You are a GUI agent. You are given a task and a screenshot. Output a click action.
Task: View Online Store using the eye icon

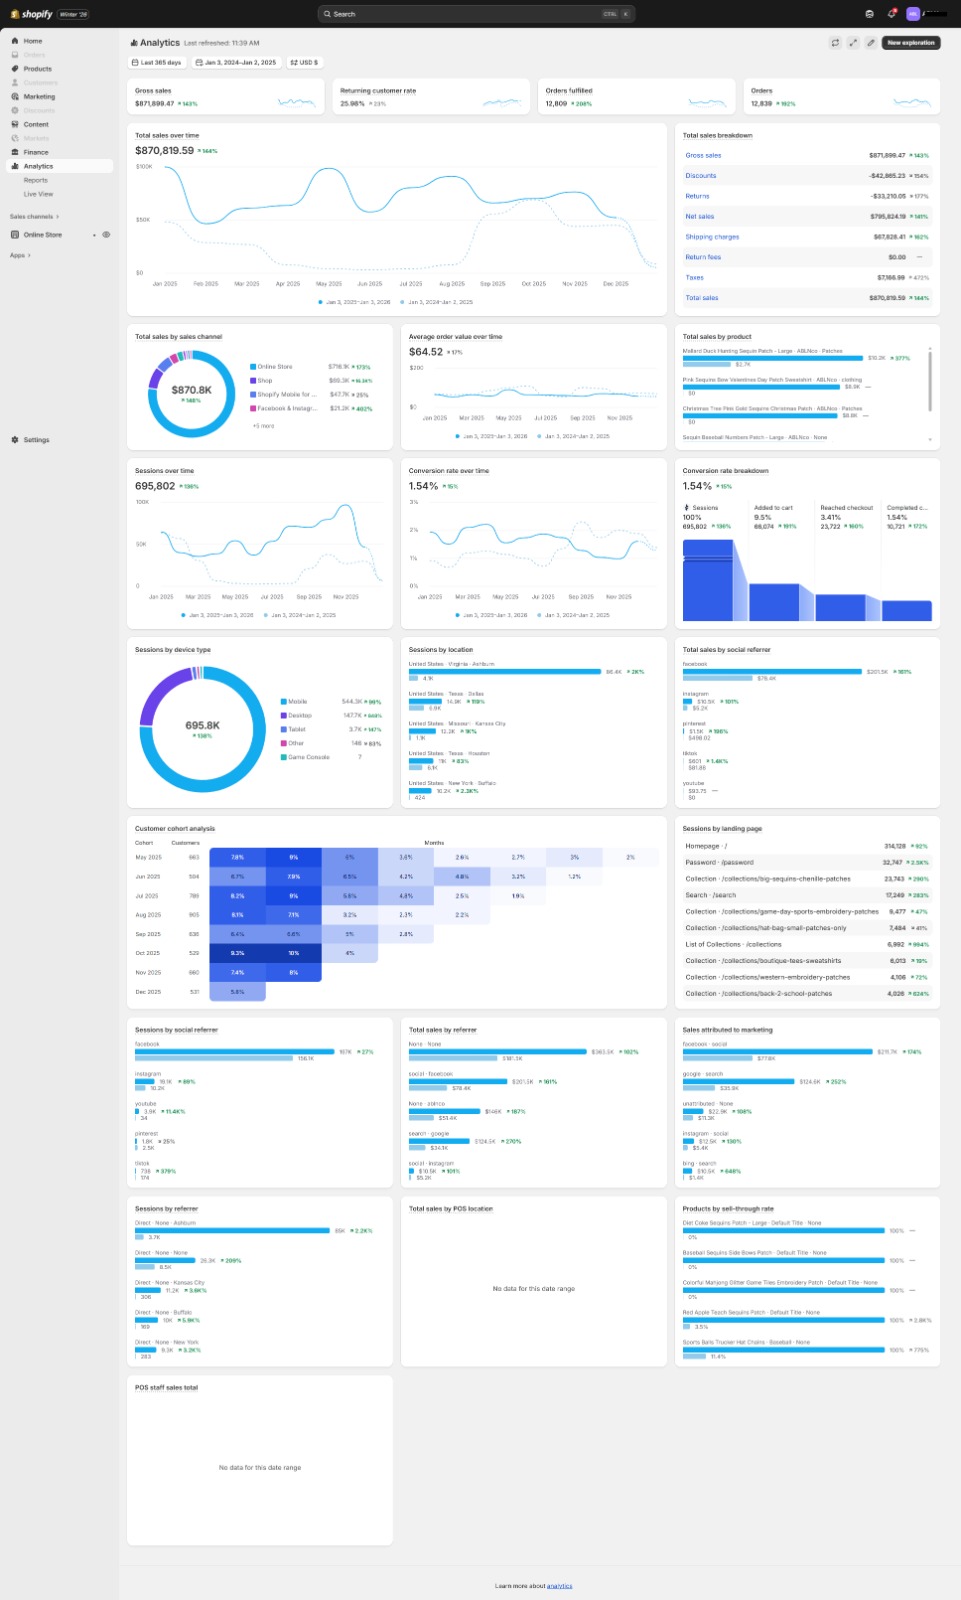pos(106,235)
